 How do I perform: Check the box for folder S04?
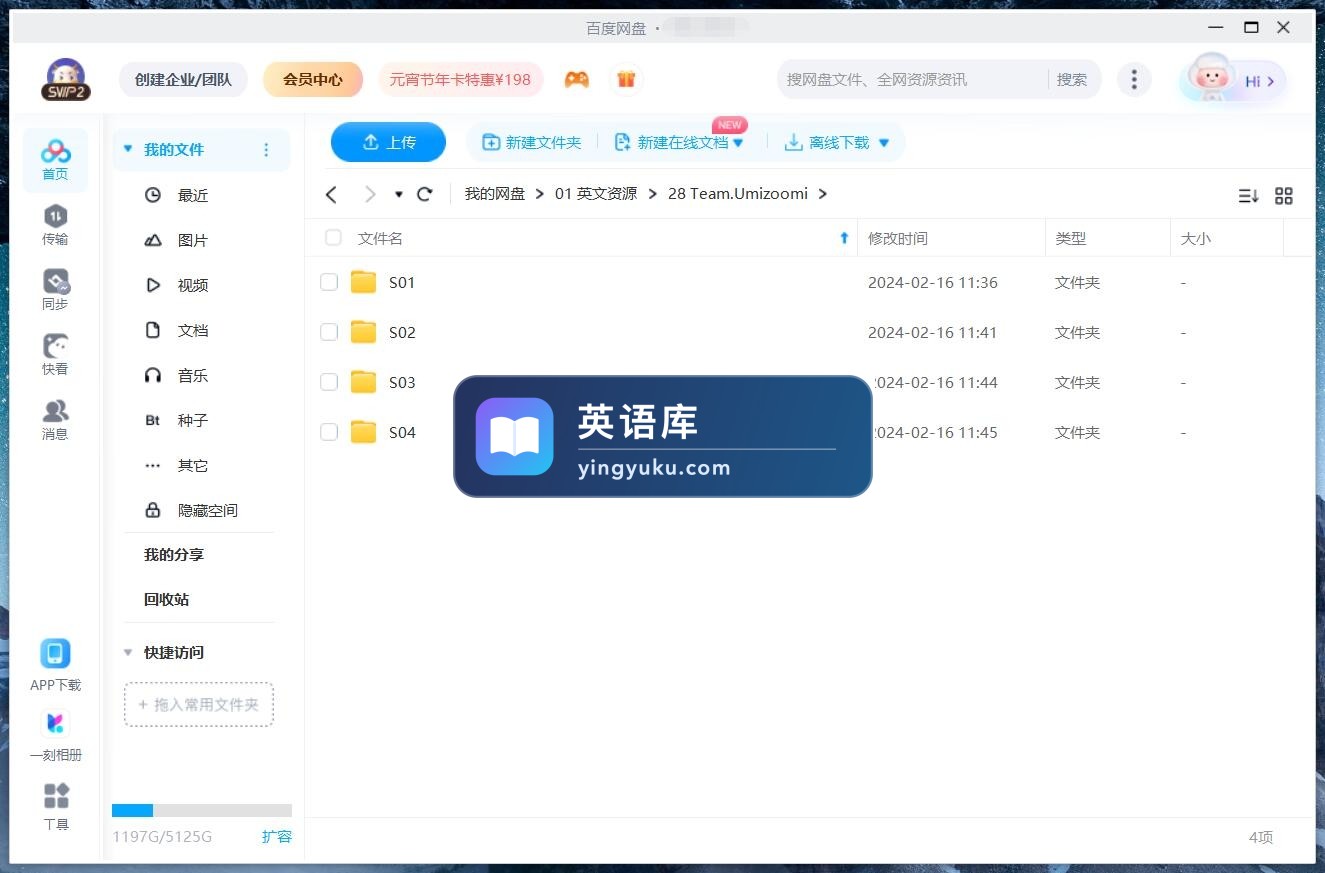[329, 432]
